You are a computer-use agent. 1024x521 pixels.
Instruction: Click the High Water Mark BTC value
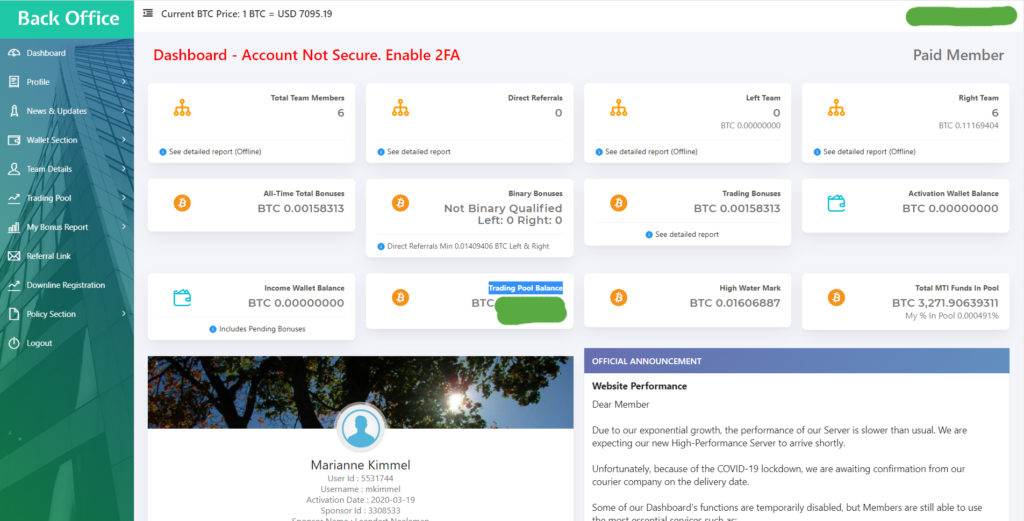coord(735,304)
